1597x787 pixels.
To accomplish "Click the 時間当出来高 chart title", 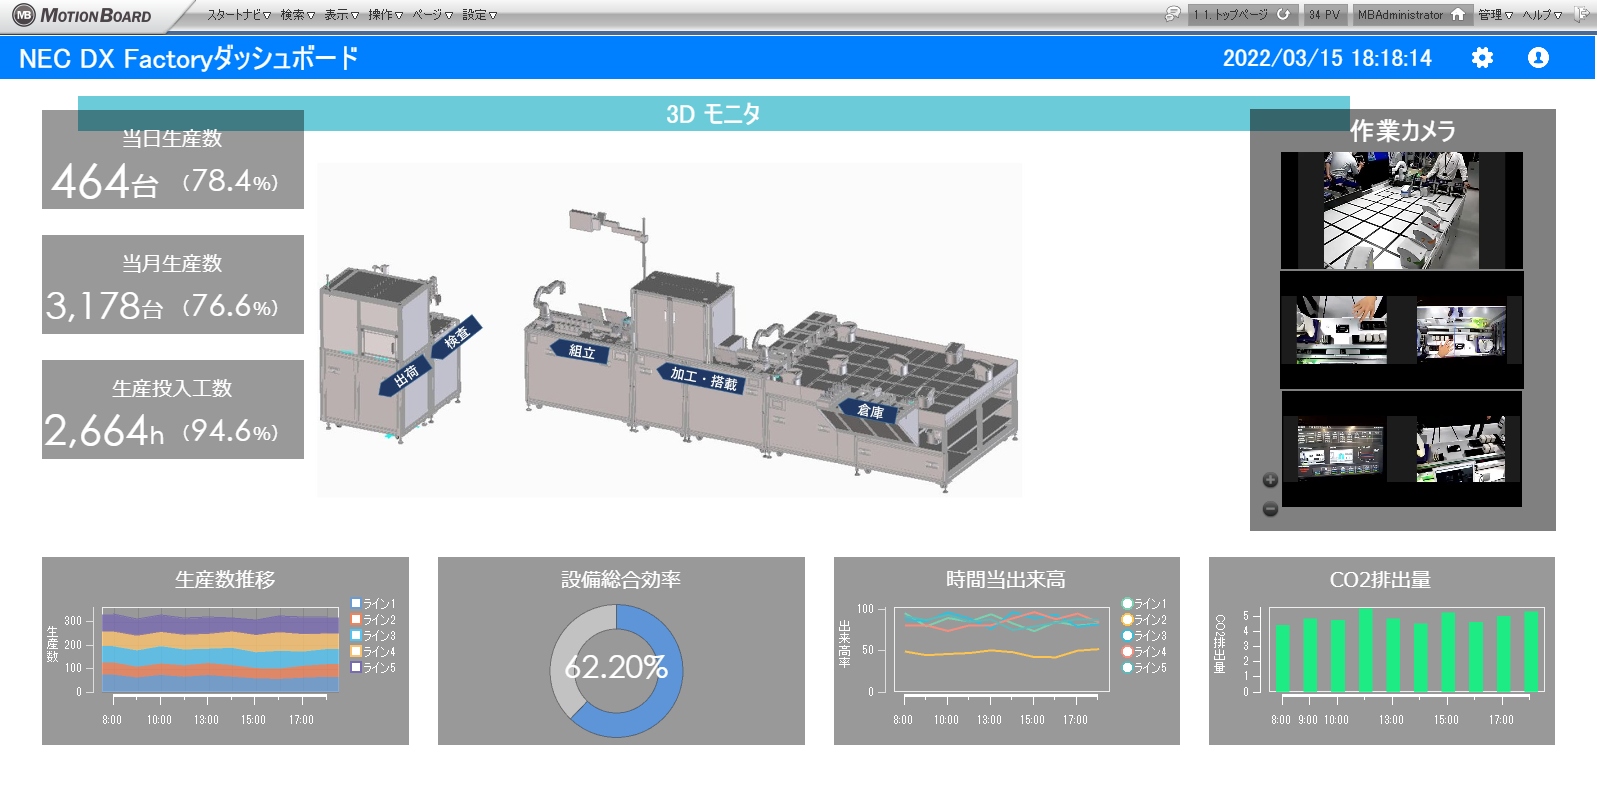I will click(1006, 580).
